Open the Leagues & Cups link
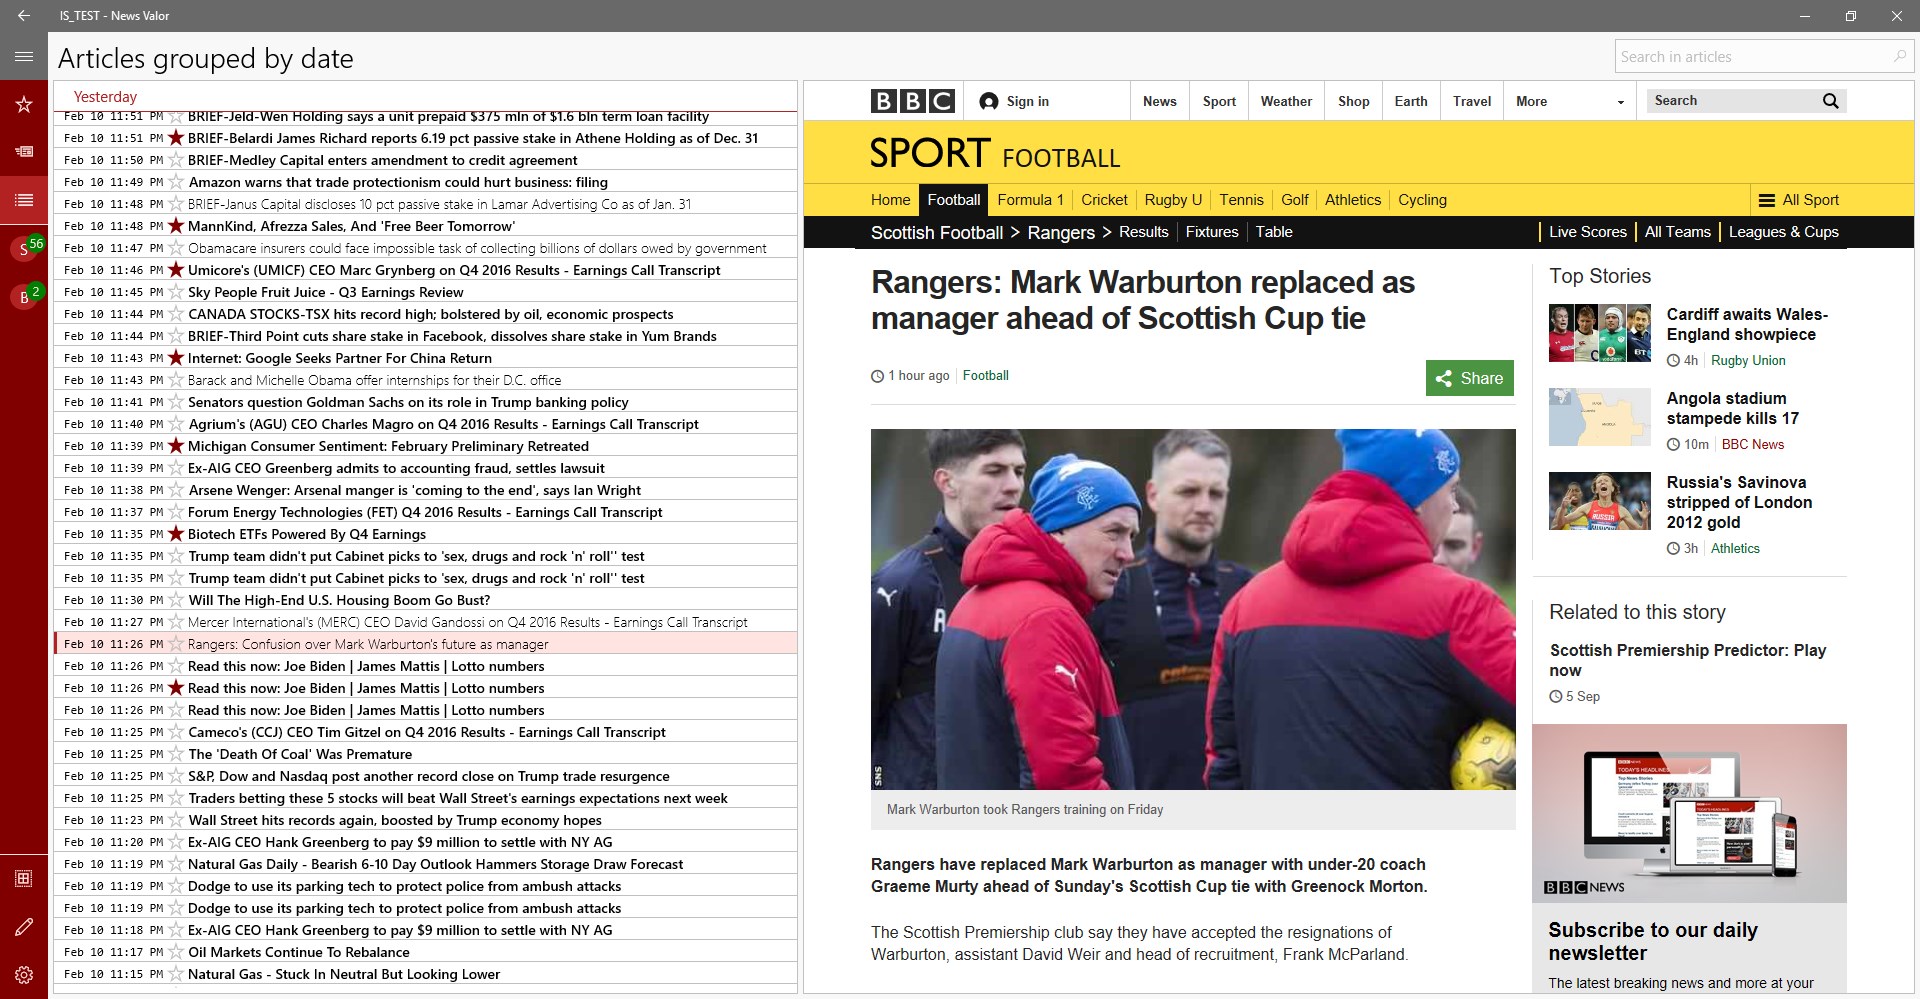 1783,232
